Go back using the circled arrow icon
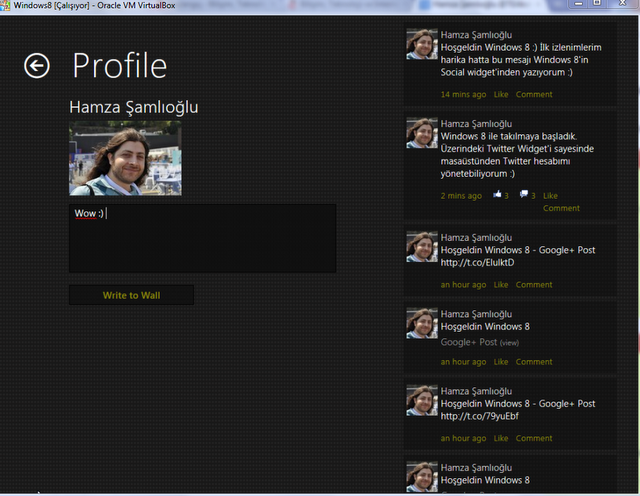640x496 pixels. tap(37, 66)
